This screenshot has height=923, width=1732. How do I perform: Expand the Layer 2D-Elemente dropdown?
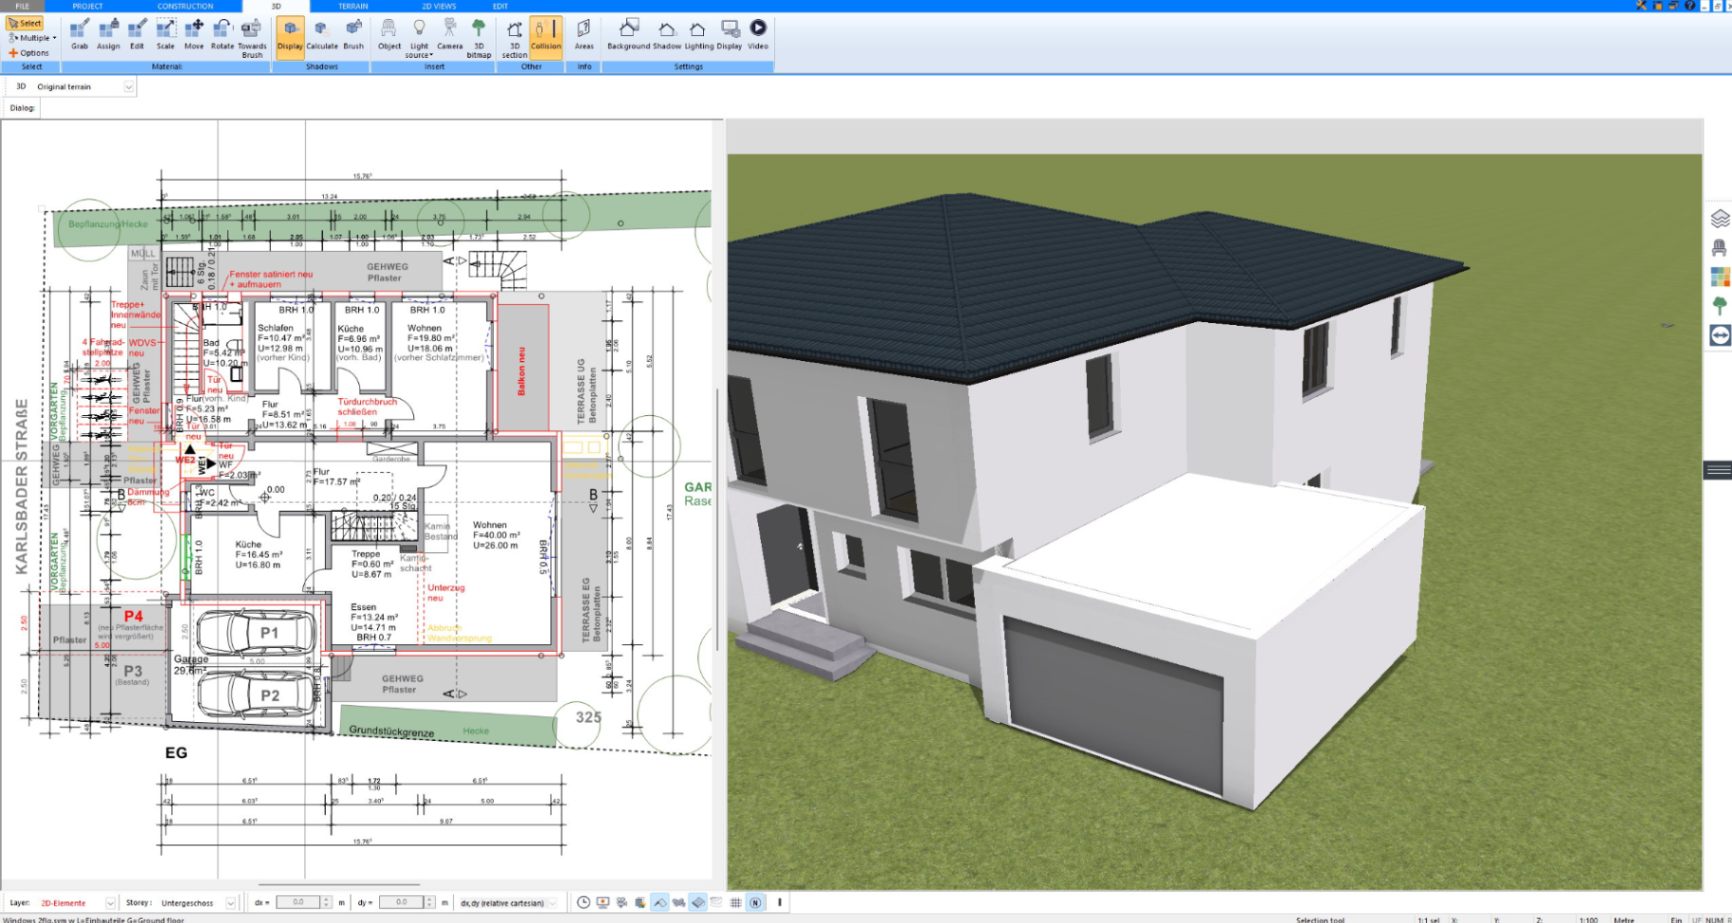110,903
